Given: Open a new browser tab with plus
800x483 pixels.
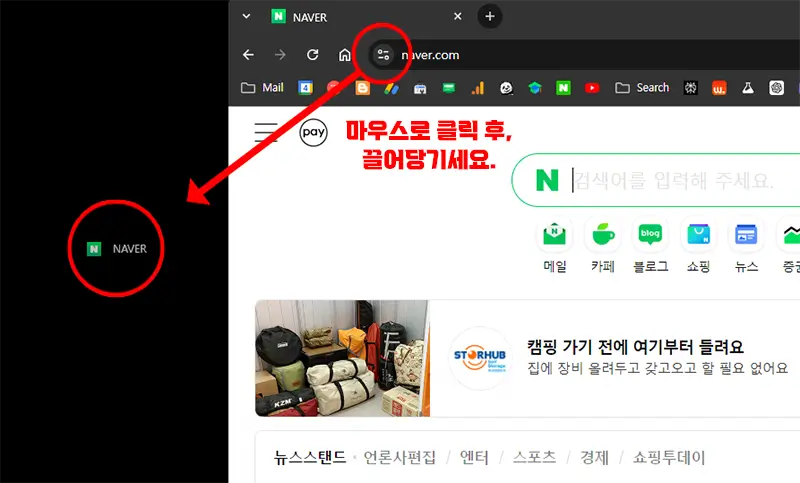Looking at the screenshot, I should pyautogui.click(x=490, y=16).
